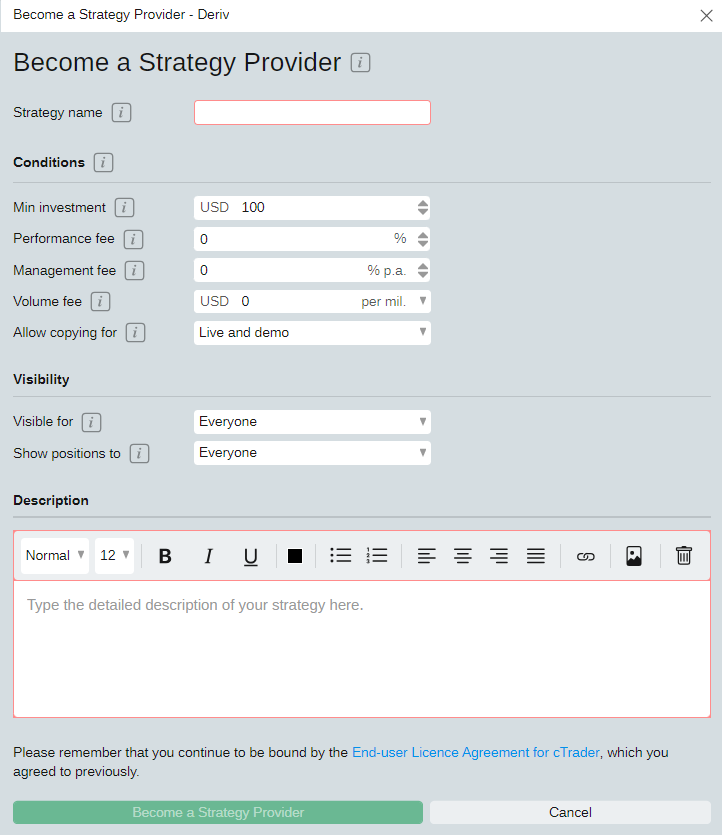The image size is (722, 835).
Task: Insert a bulleted list into the description
Action: (x=341, y=556)
